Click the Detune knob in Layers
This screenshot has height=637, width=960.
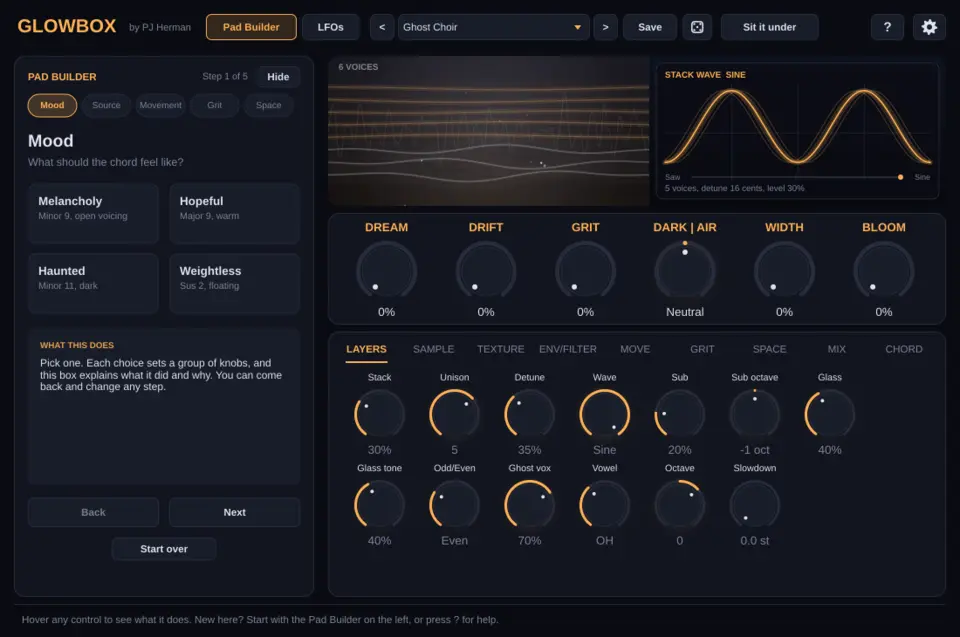530,414
